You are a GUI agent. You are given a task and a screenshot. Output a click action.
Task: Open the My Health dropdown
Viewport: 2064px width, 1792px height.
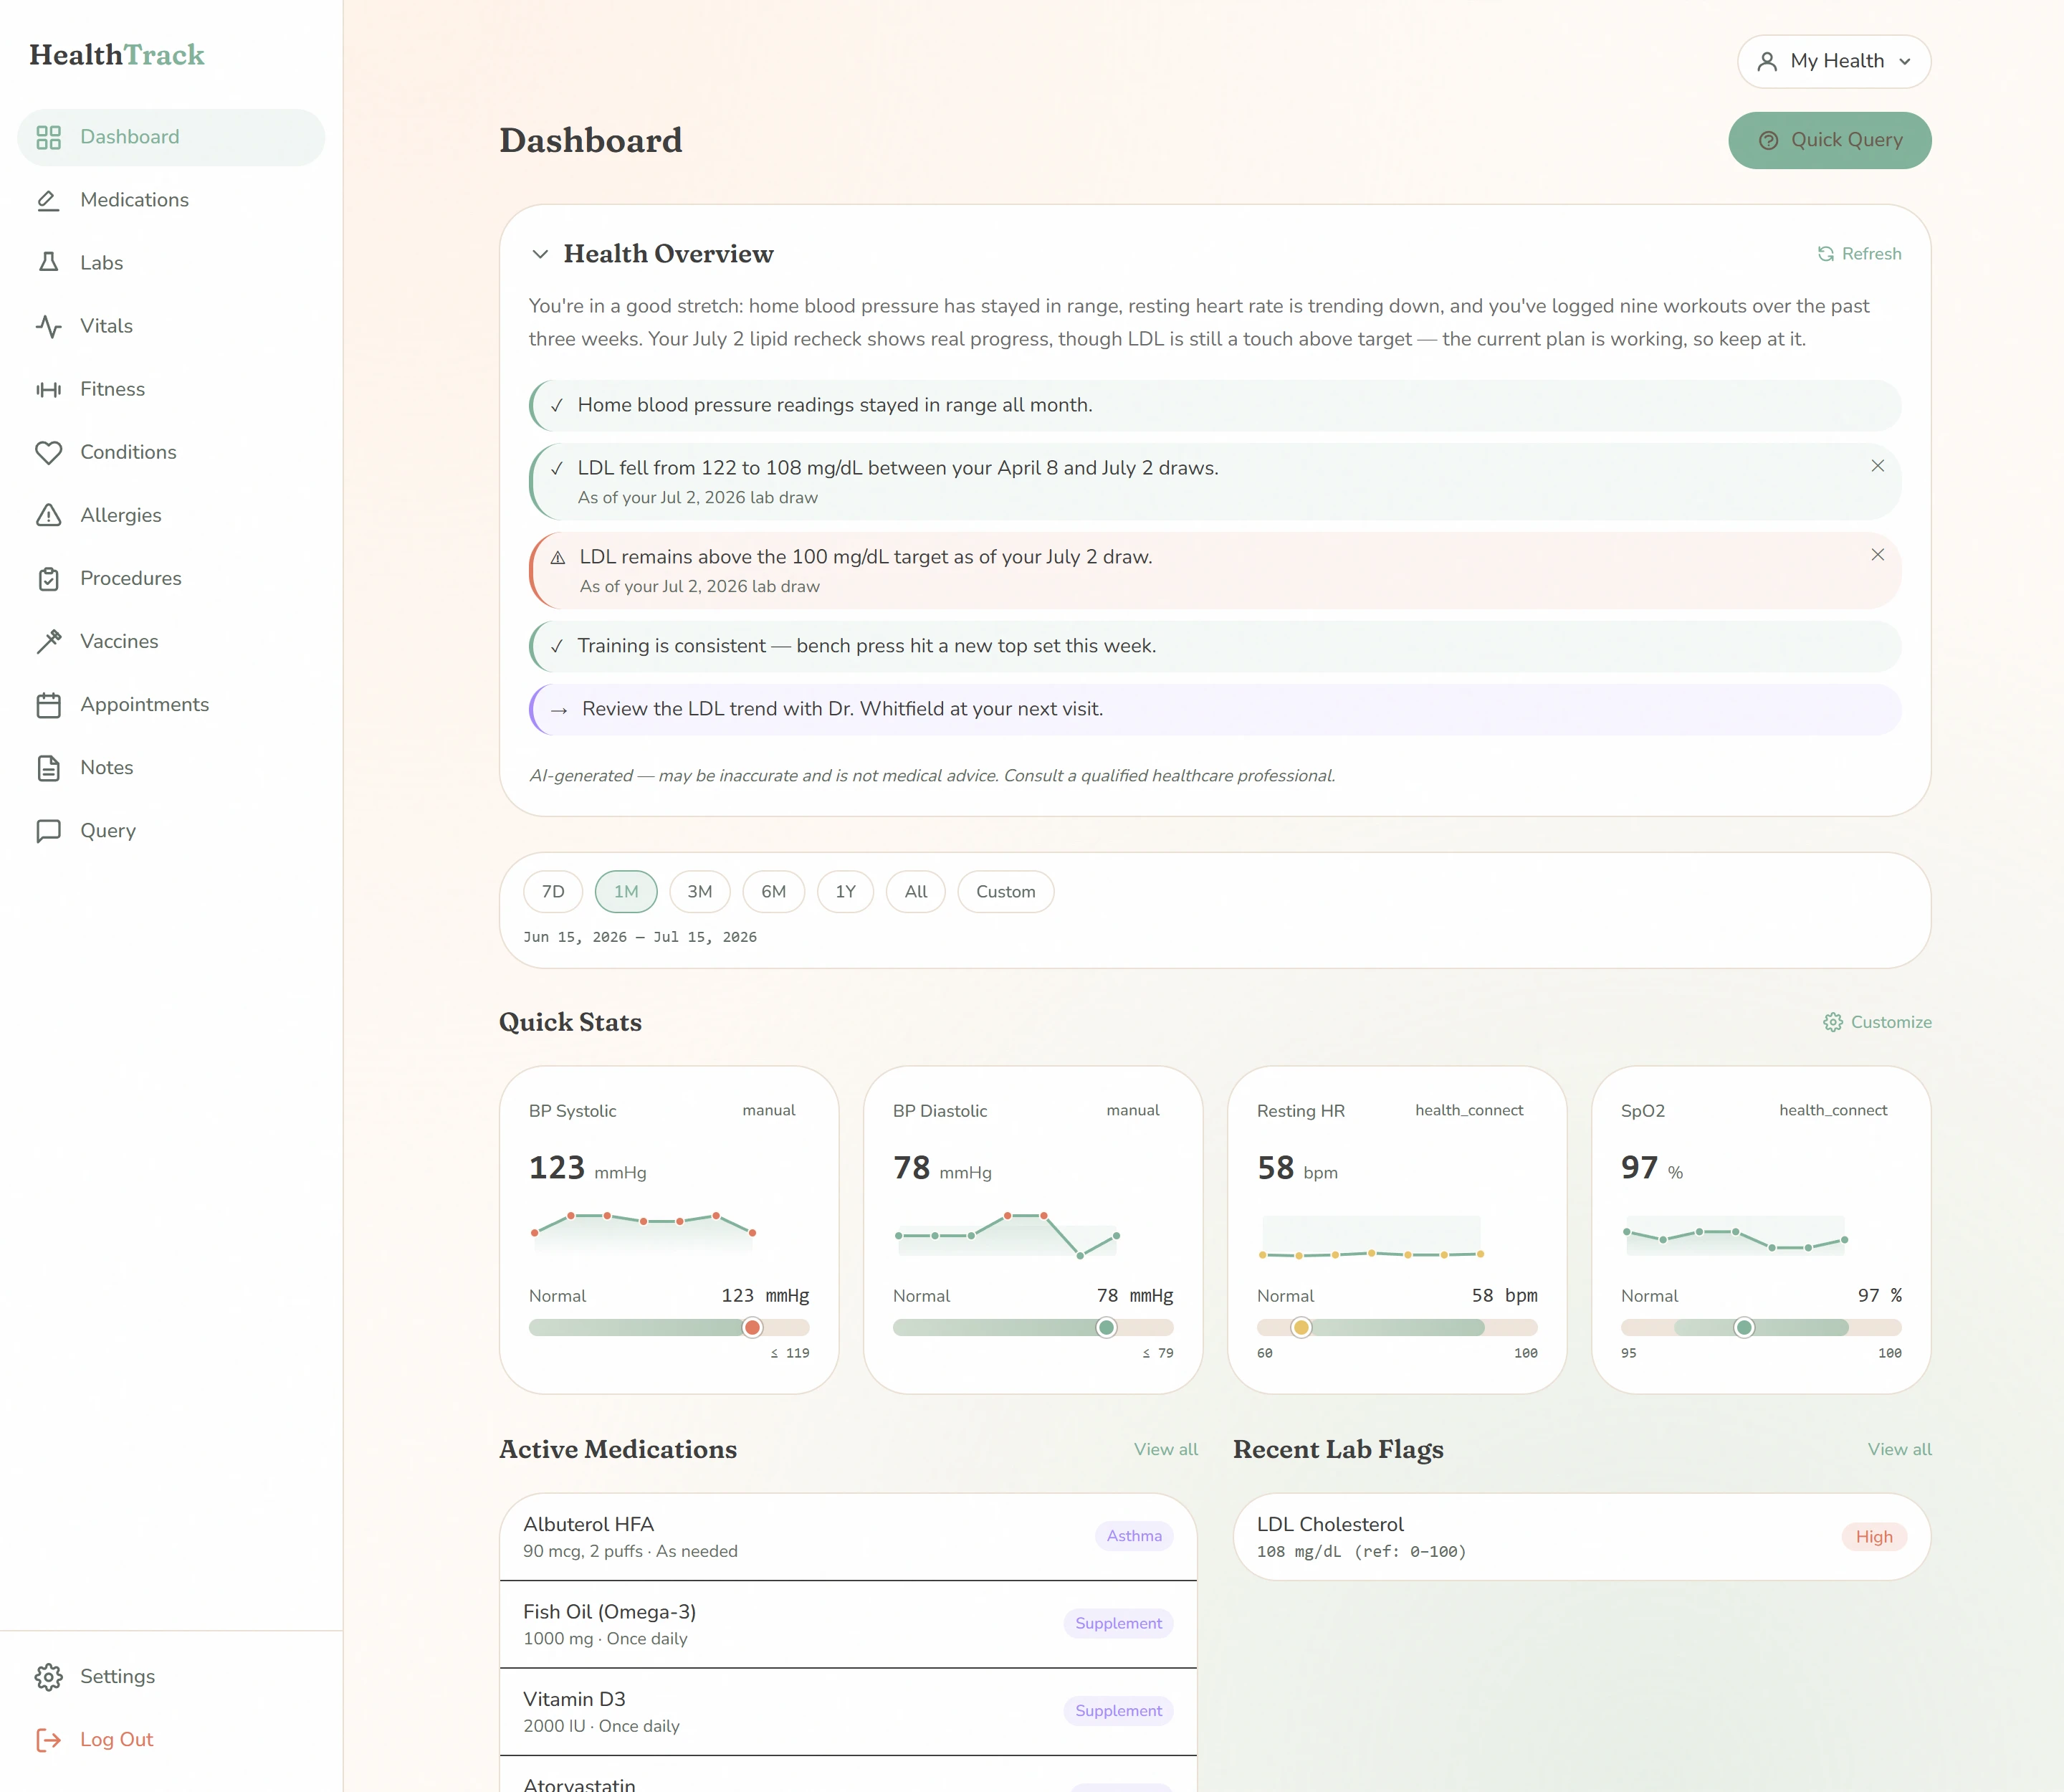pos(1833,61)
